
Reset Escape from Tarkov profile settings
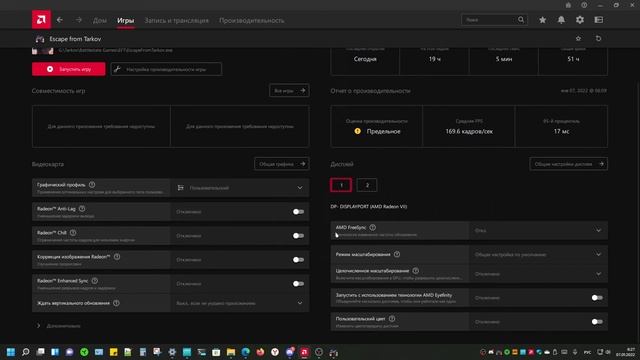[598, 38]
